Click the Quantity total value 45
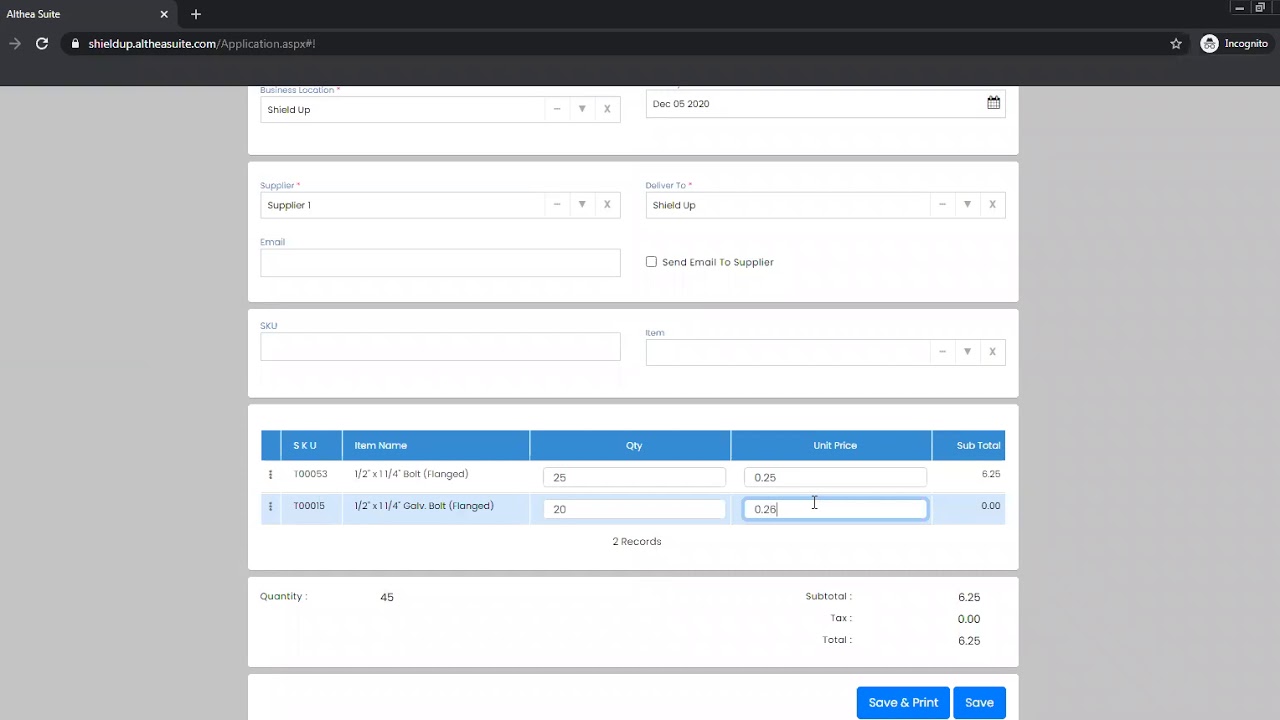The height and width of the screenshot is (720, 1280). (387, 597)
